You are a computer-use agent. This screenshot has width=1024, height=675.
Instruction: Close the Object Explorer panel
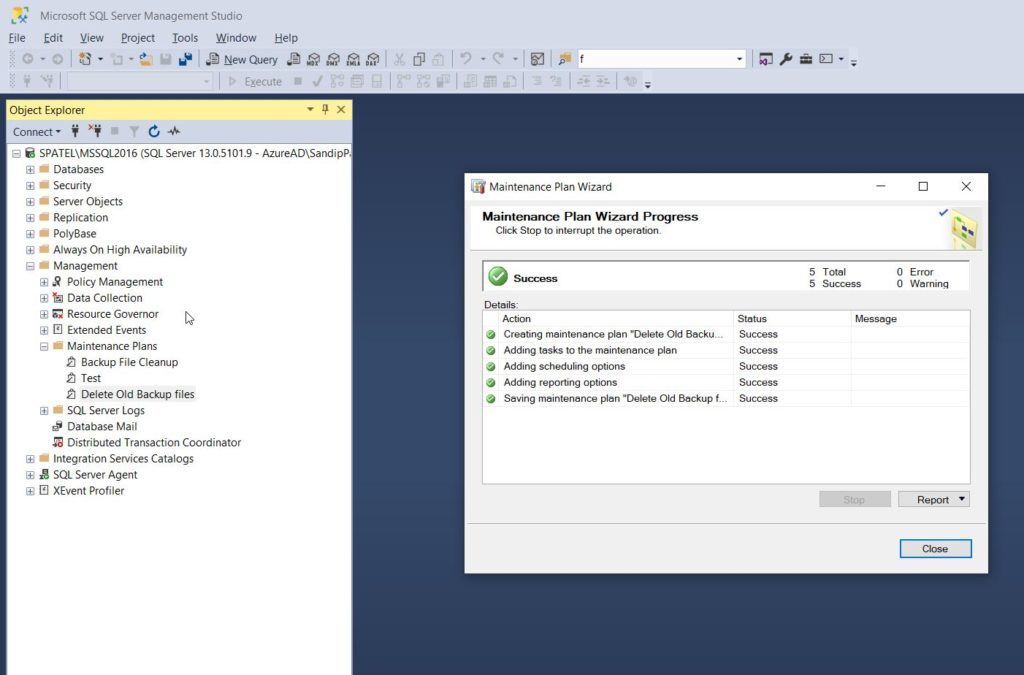341,110
